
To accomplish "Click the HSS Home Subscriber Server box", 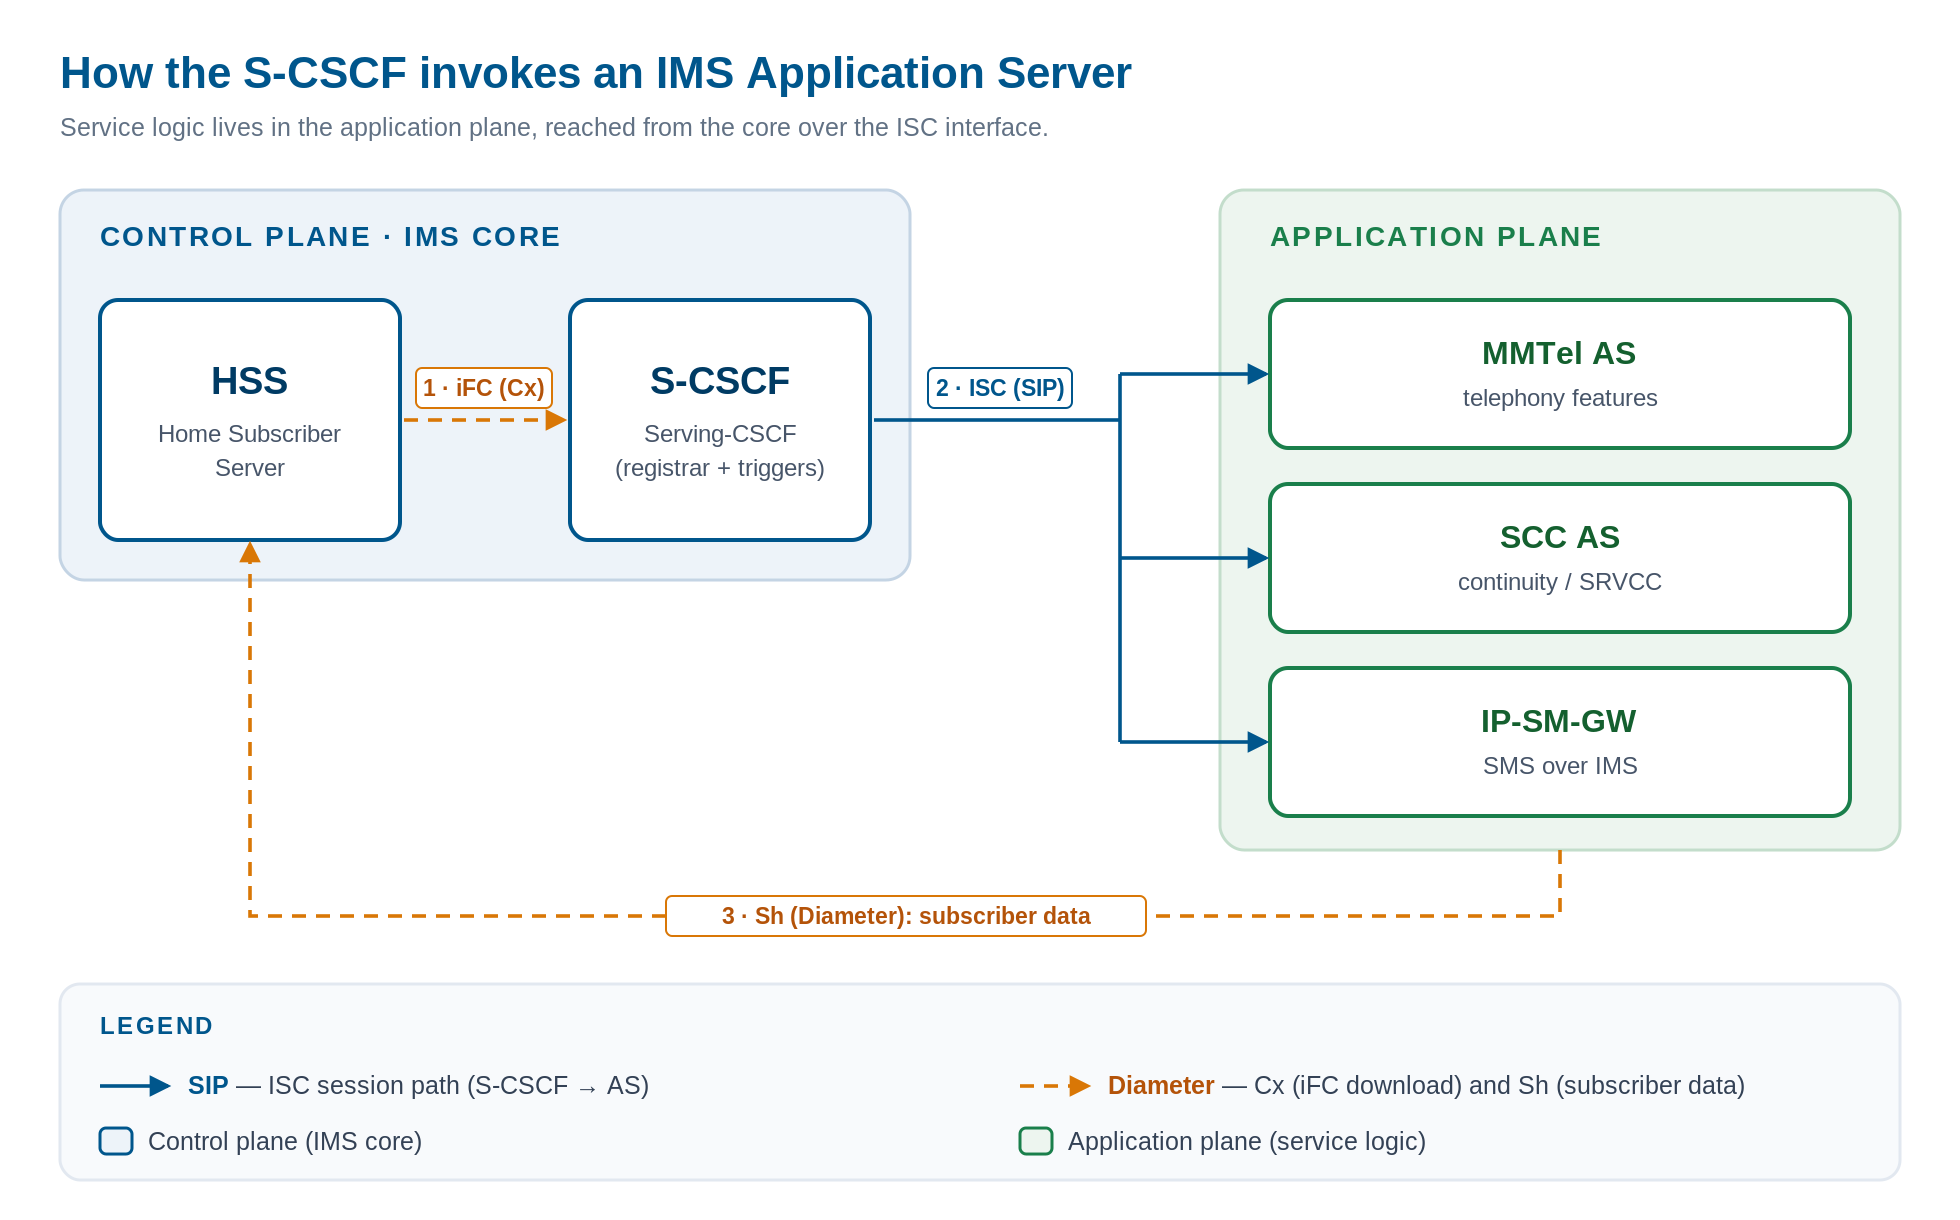I will click(250, 420).
